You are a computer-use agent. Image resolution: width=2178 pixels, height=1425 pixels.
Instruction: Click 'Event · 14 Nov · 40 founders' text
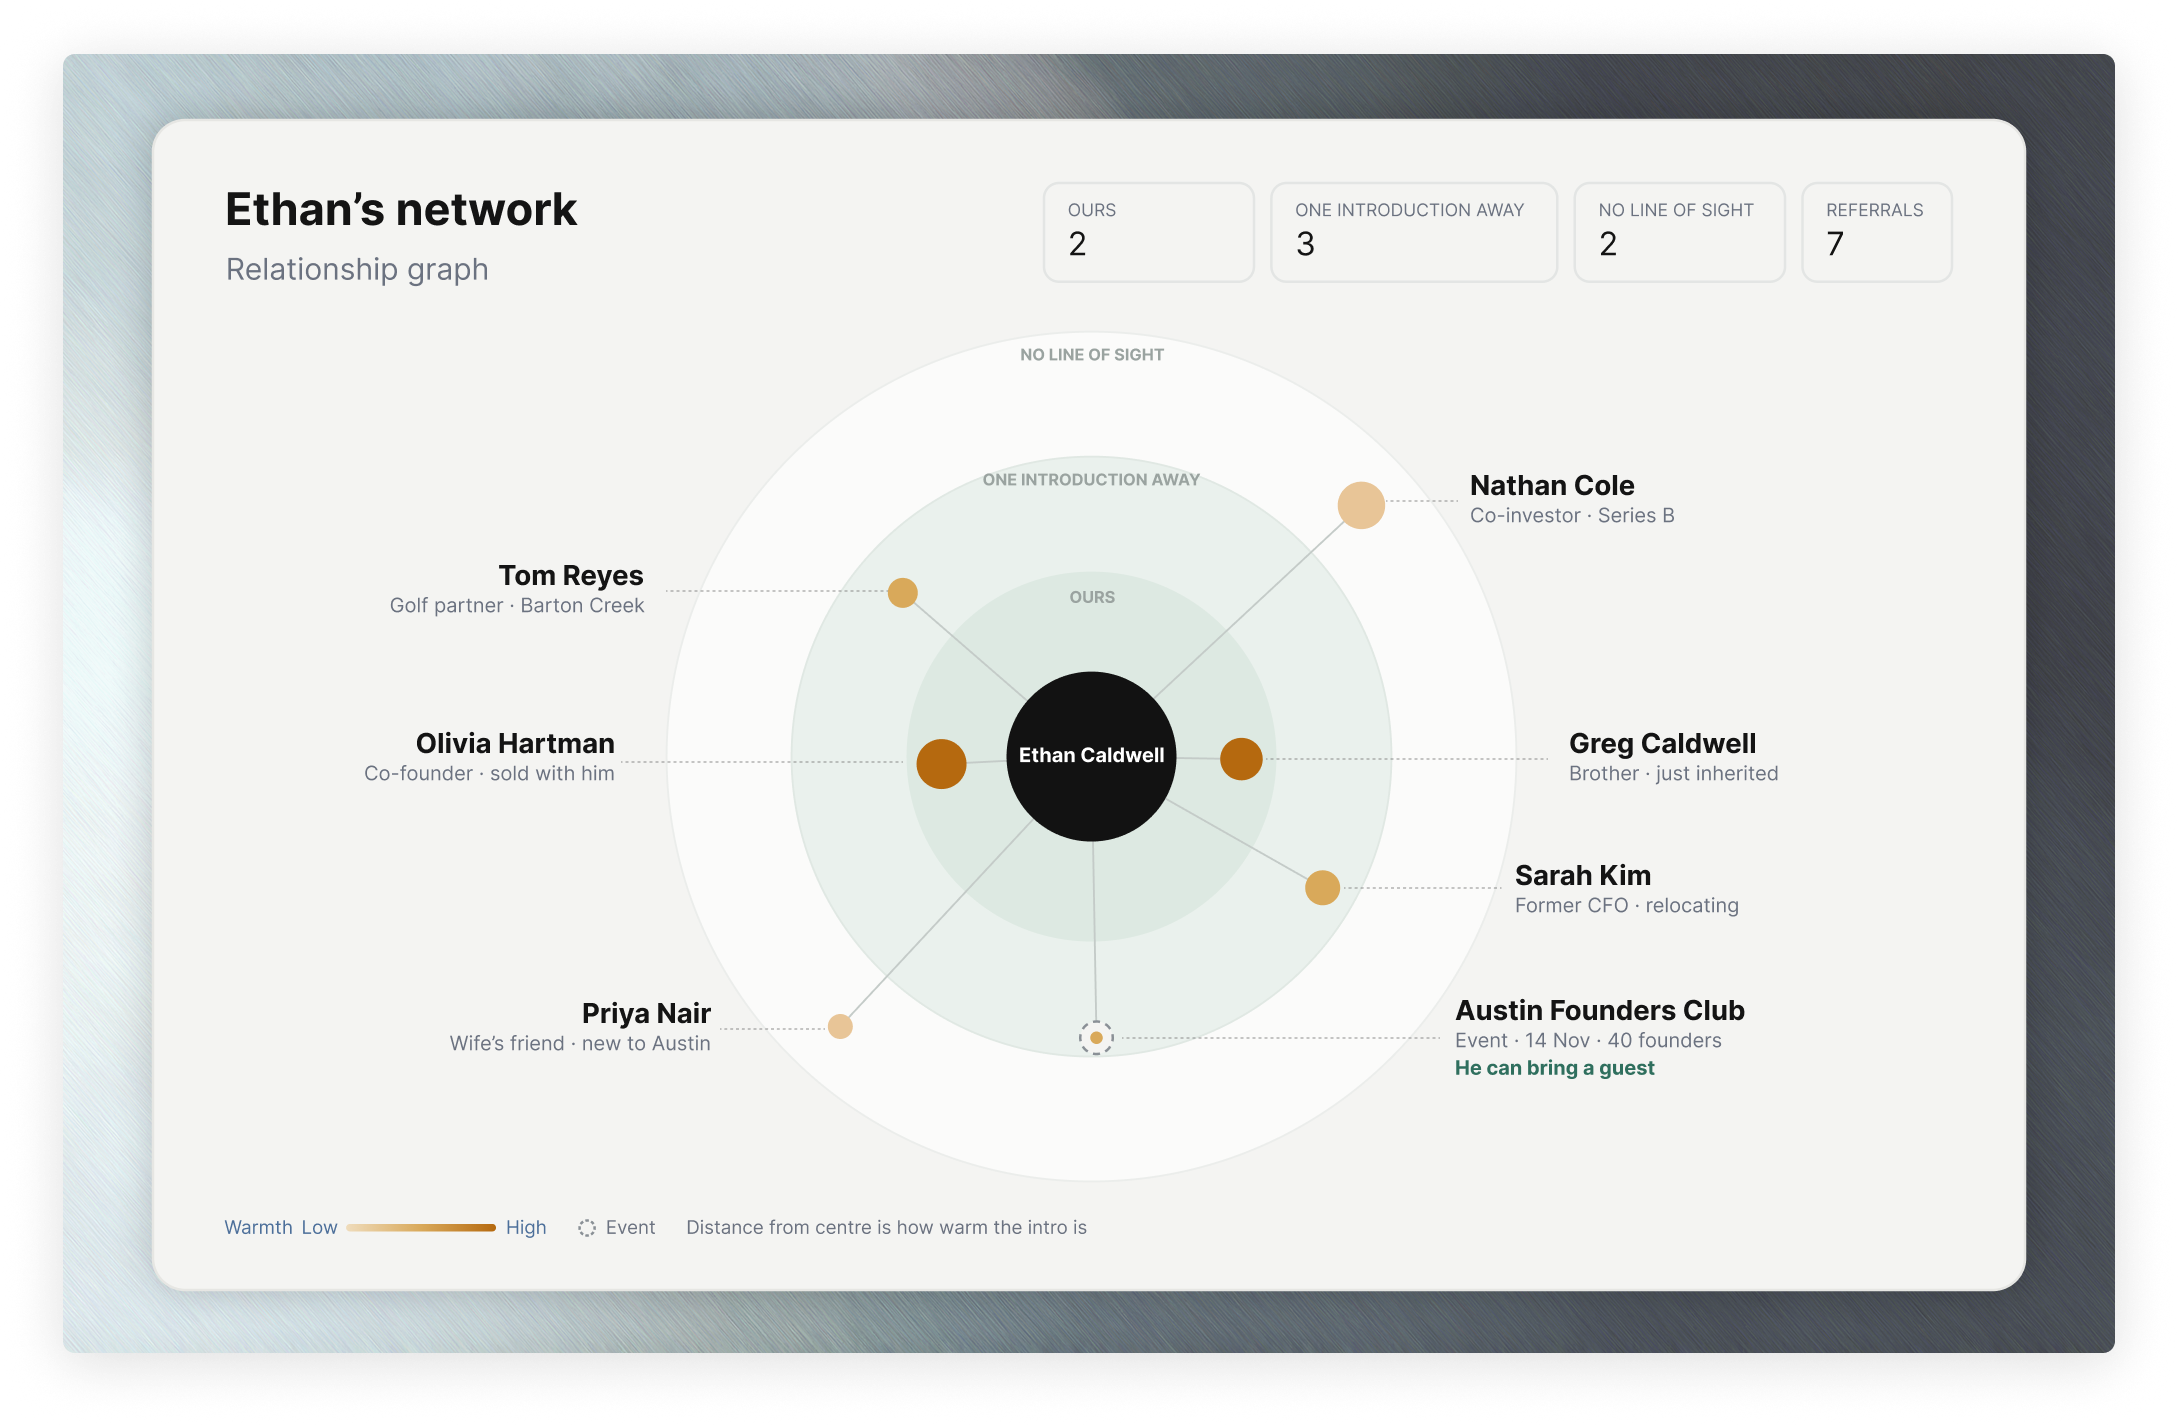click(1589, 1041)
